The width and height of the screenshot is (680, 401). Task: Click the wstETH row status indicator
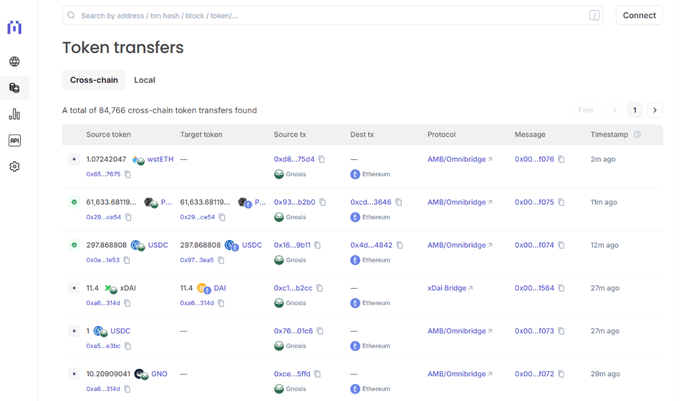point(74,159)
